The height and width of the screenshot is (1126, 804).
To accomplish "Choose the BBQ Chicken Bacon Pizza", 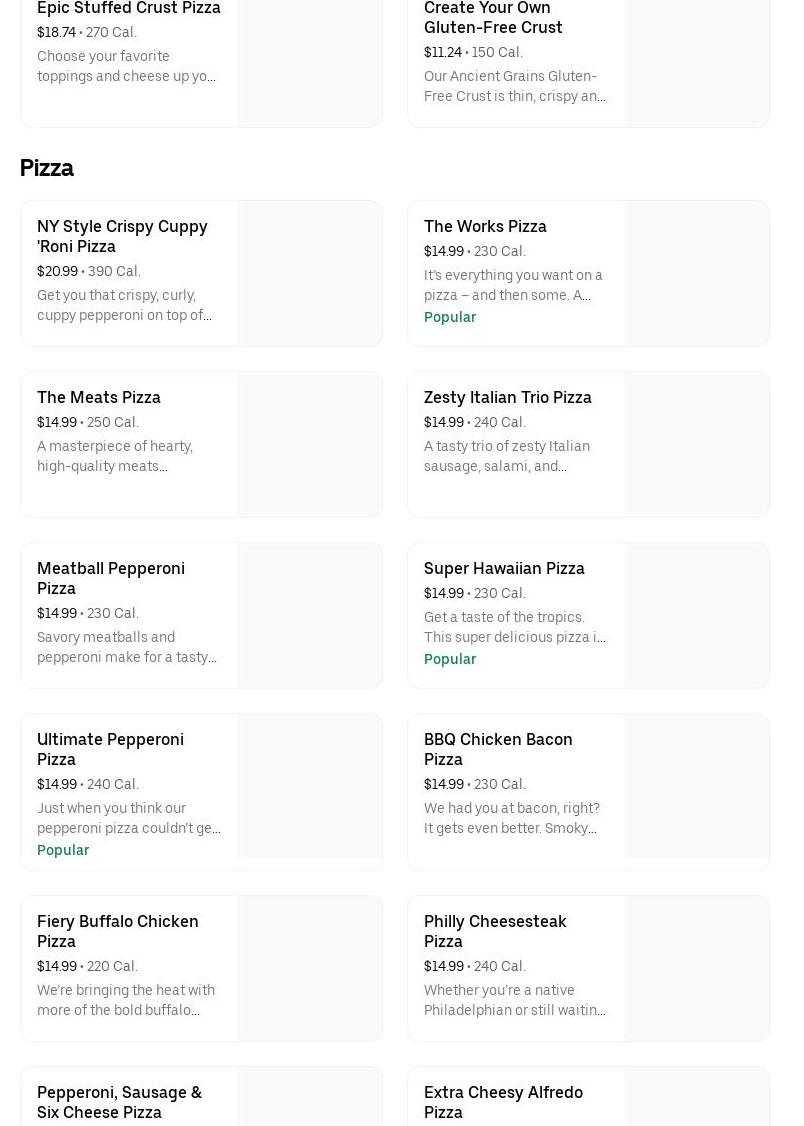I will [x=498, y=749].
